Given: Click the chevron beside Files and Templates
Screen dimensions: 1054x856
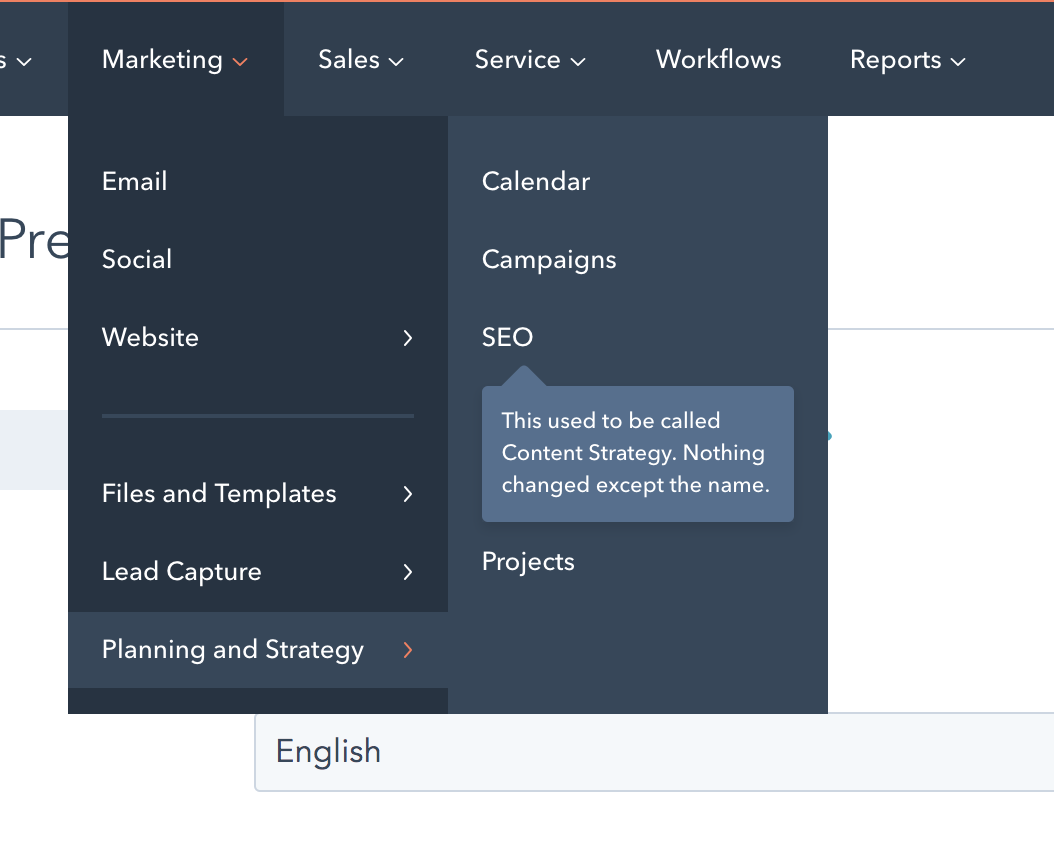Looking at the screenshot, I should 407,494.
